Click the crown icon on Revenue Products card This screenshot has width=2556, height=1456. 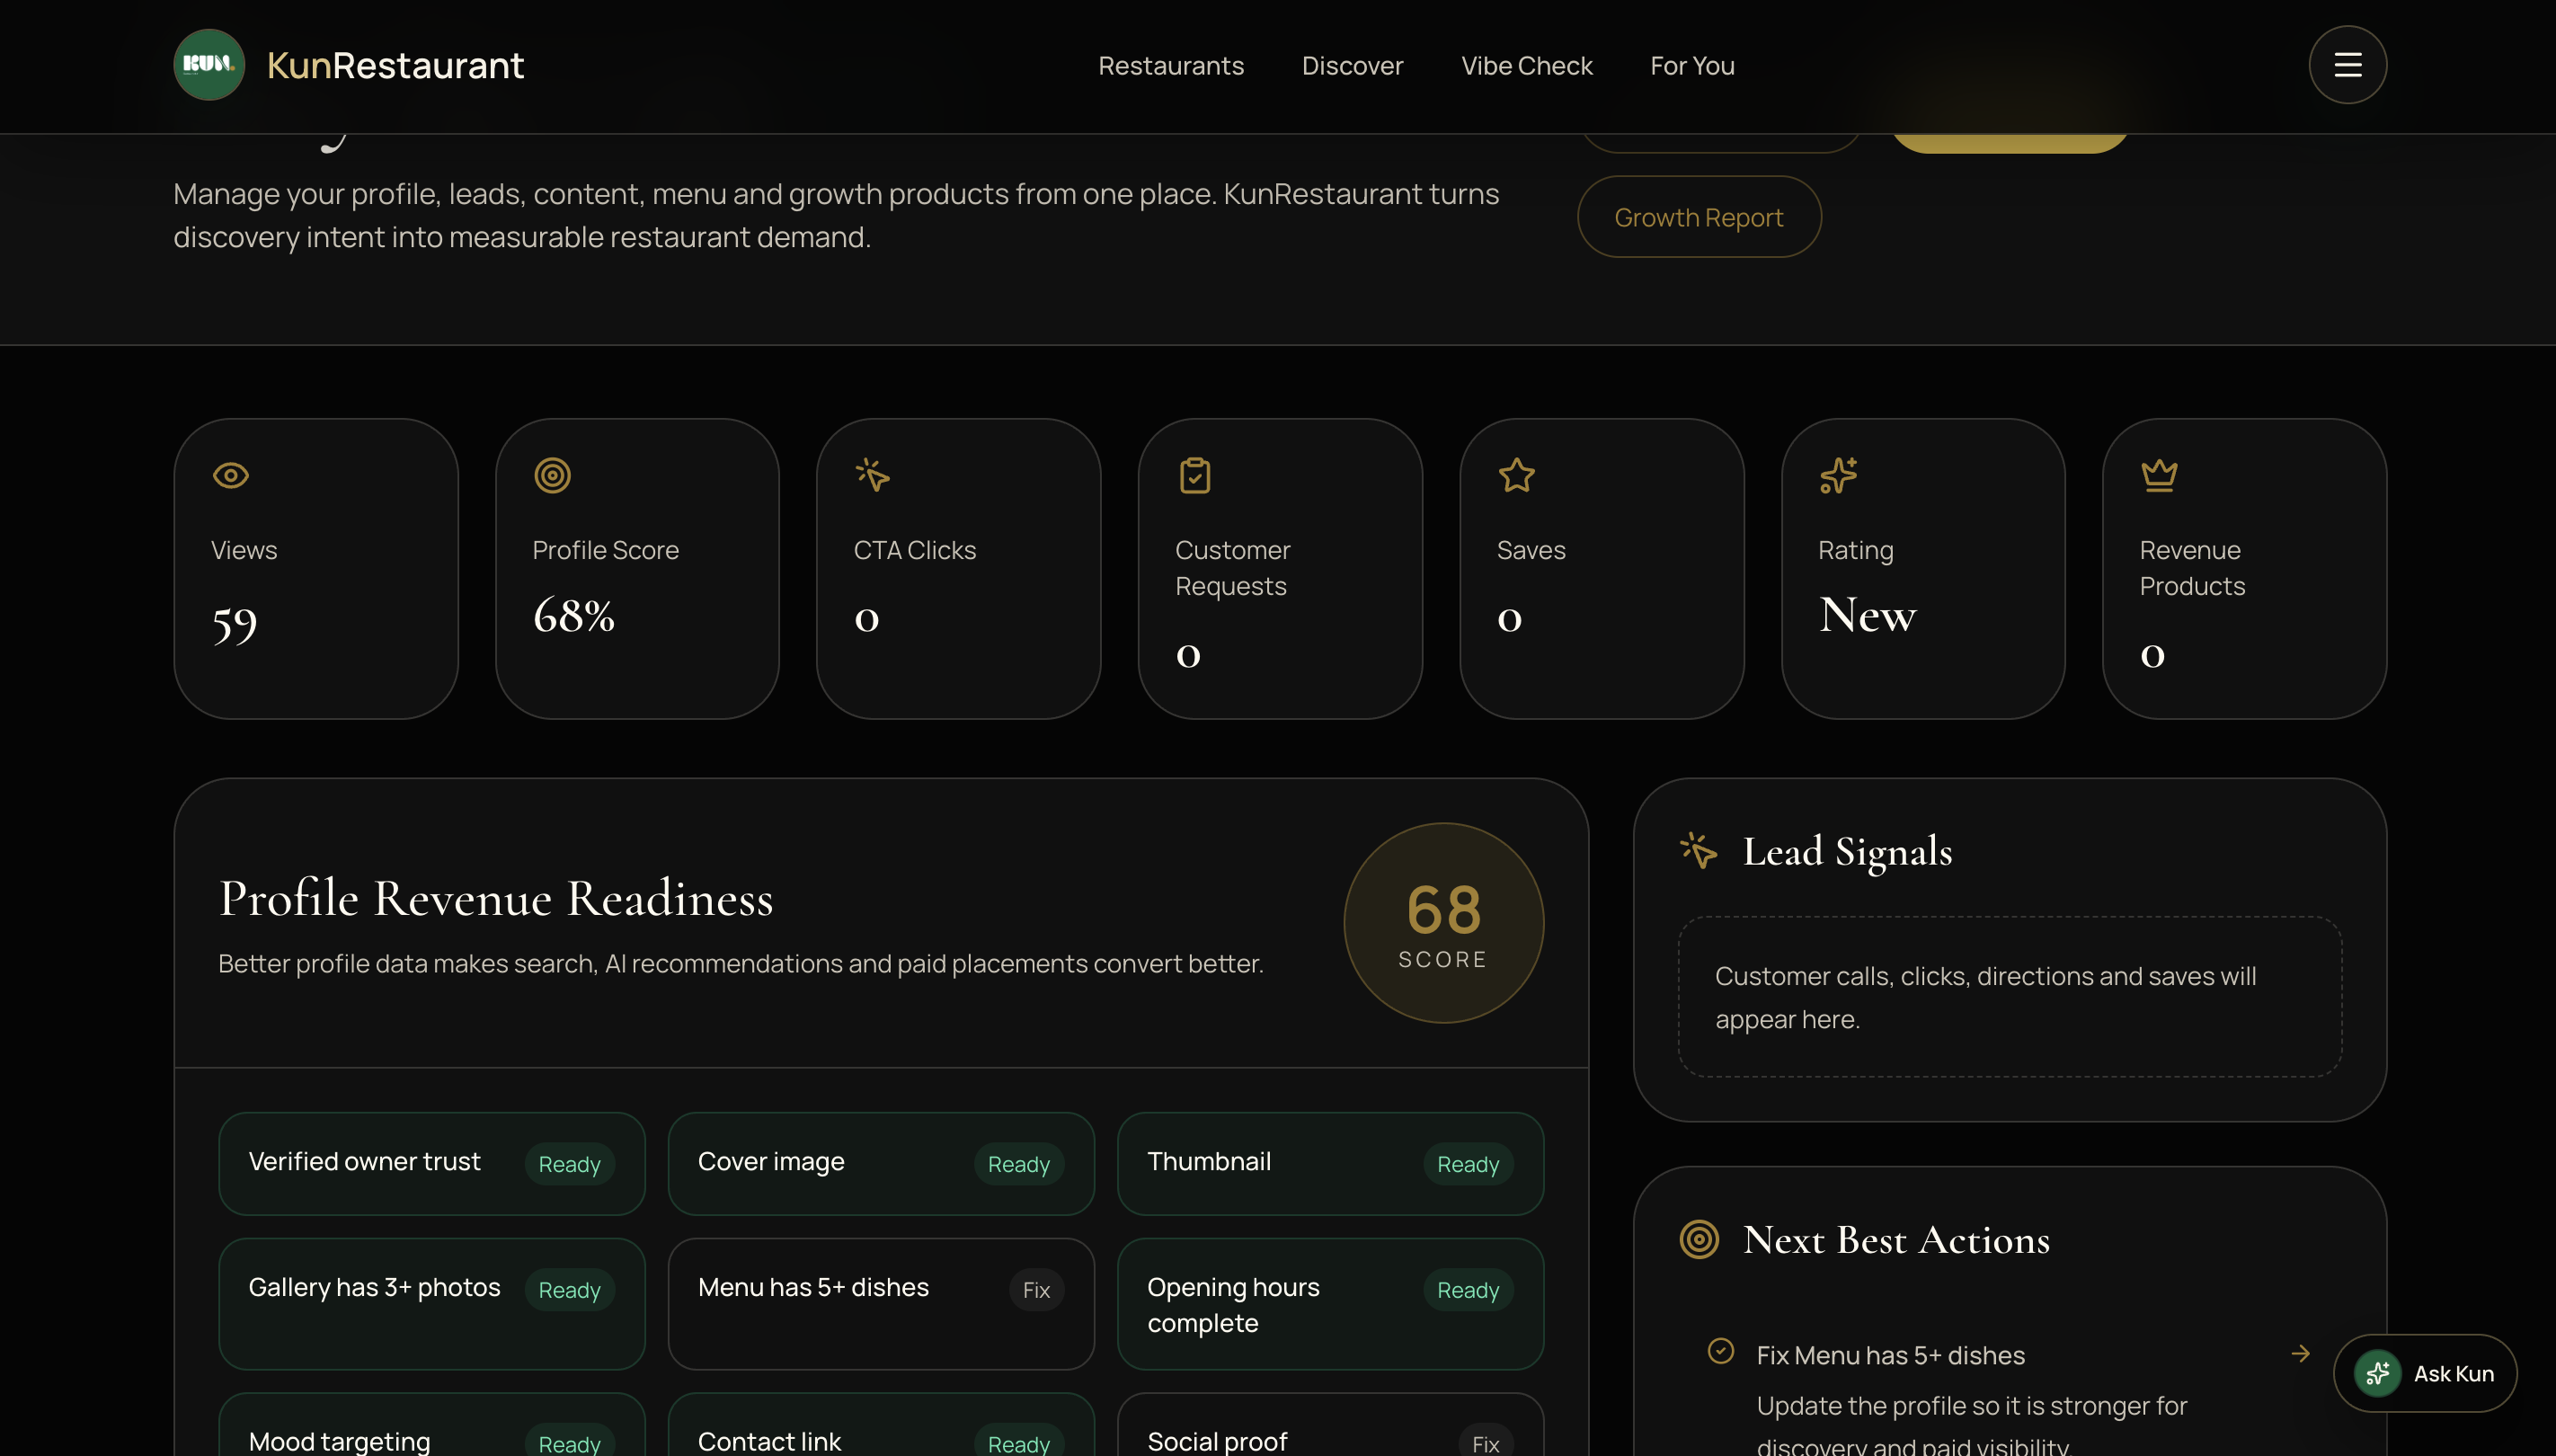click(2159, 475)
